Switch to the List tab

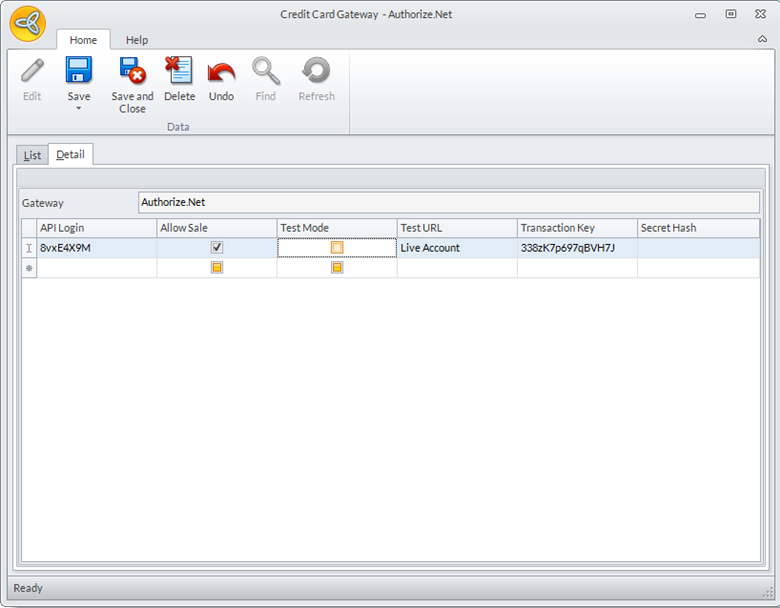(32, 155)
